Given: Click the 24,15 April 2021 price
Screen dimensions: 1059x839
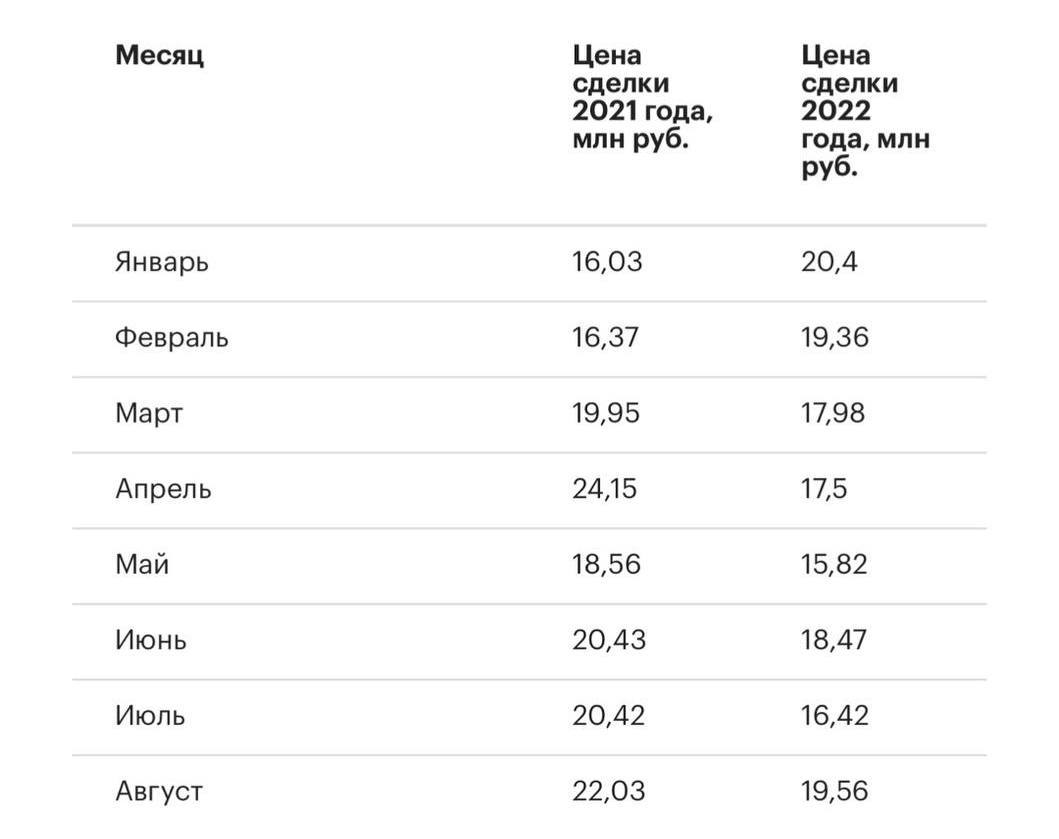Looking at the screenshot, I should tap(604, 489).
